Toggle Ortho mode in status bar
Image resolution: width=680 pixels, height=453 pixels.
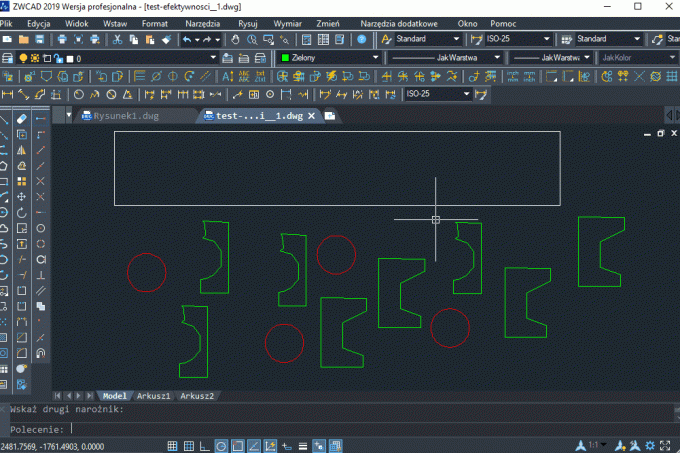point(205,446)
